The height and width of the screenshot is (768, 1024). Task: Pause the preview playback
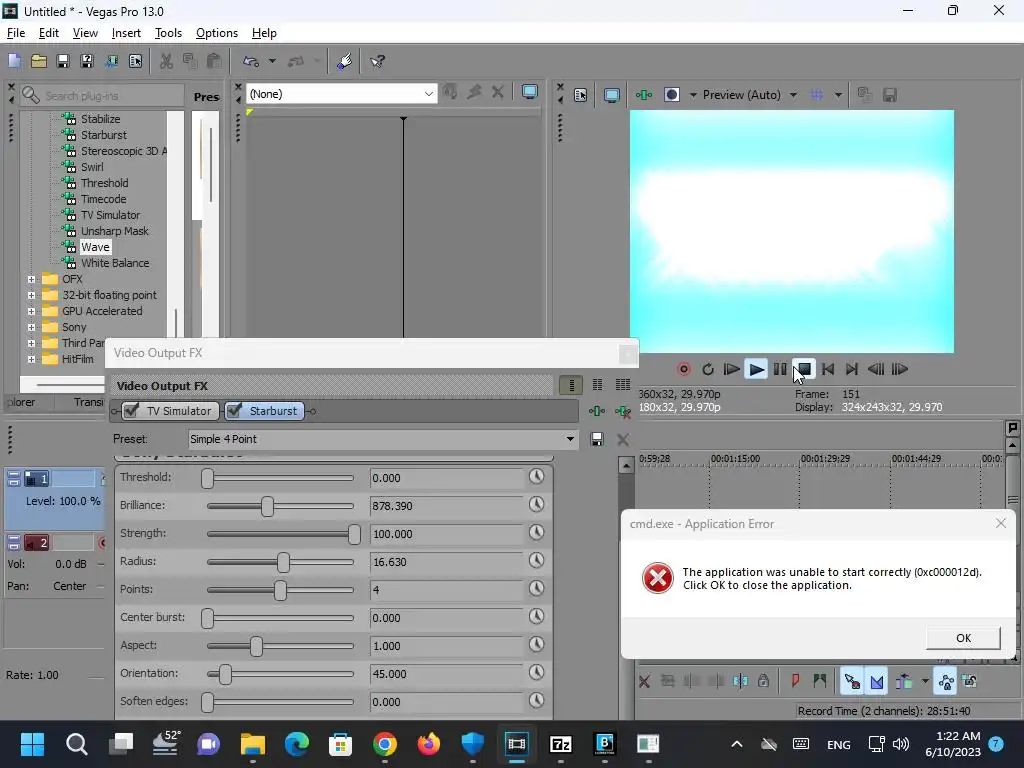pyautogui.click(x=780, y=369)
